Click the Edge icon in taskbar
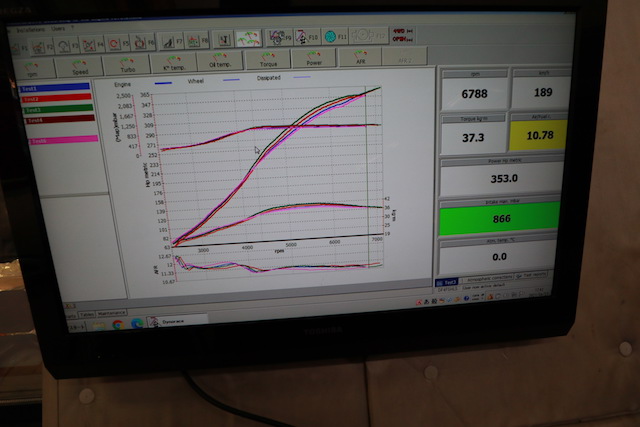The width and height of the screenshot is (640, 427). tap(136, 324)
